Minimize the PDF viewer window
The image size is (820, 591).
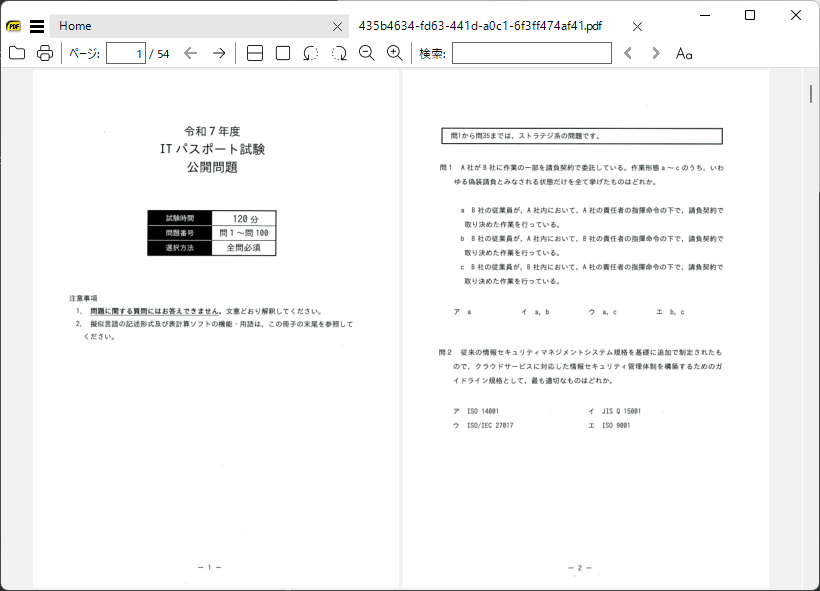[x=705, y=15]
